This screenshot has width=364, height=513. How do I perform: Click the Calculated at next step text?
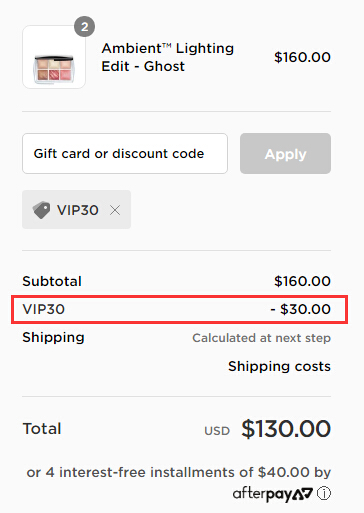pyautogui.click(x=261, y=338)
